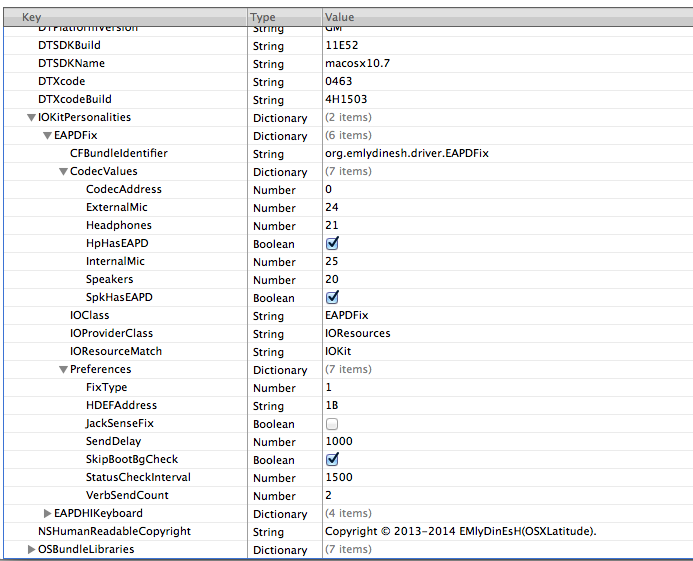Expand the OSBundleLibraries dictionary
The height and width of the screenshot is (561, 693).
pos(31,549)
